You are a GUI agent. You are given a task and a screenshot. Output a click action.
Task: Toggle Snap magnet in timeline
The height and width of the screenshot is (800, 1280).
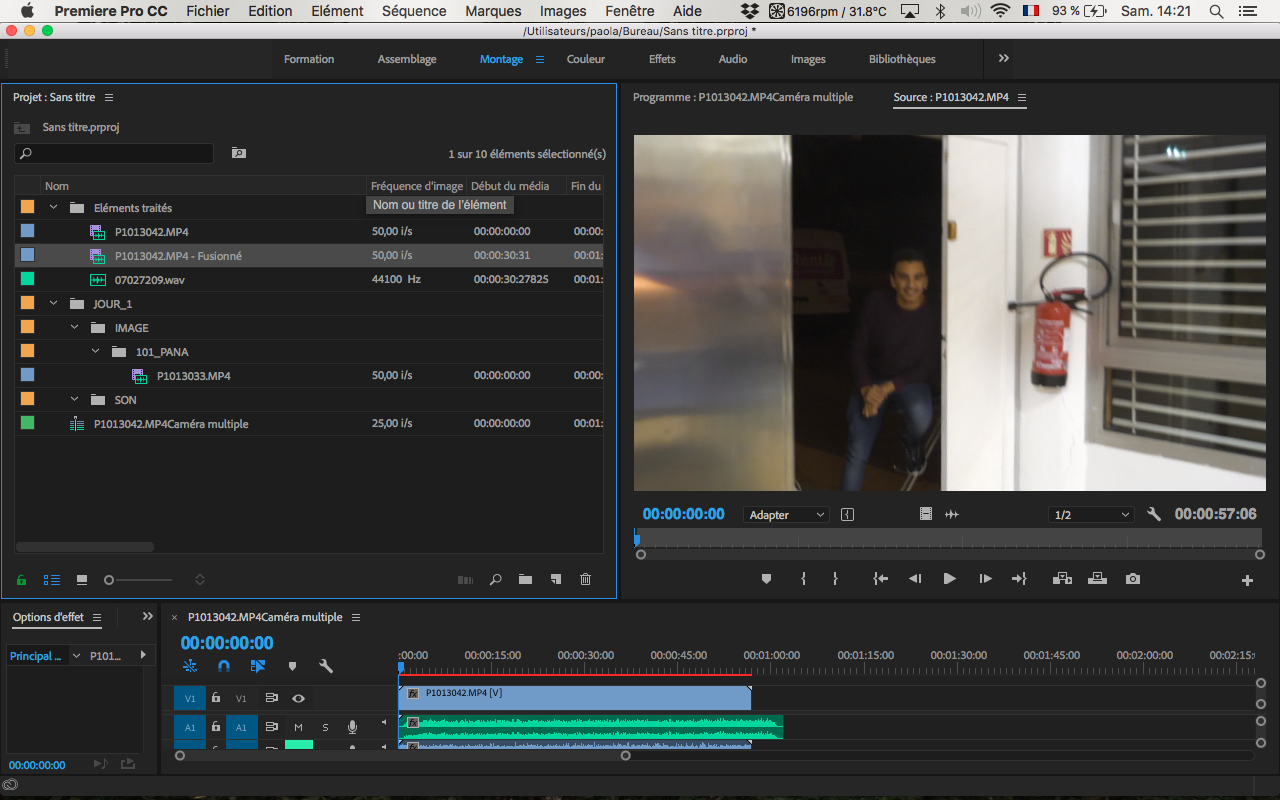[x=224, y=666]
